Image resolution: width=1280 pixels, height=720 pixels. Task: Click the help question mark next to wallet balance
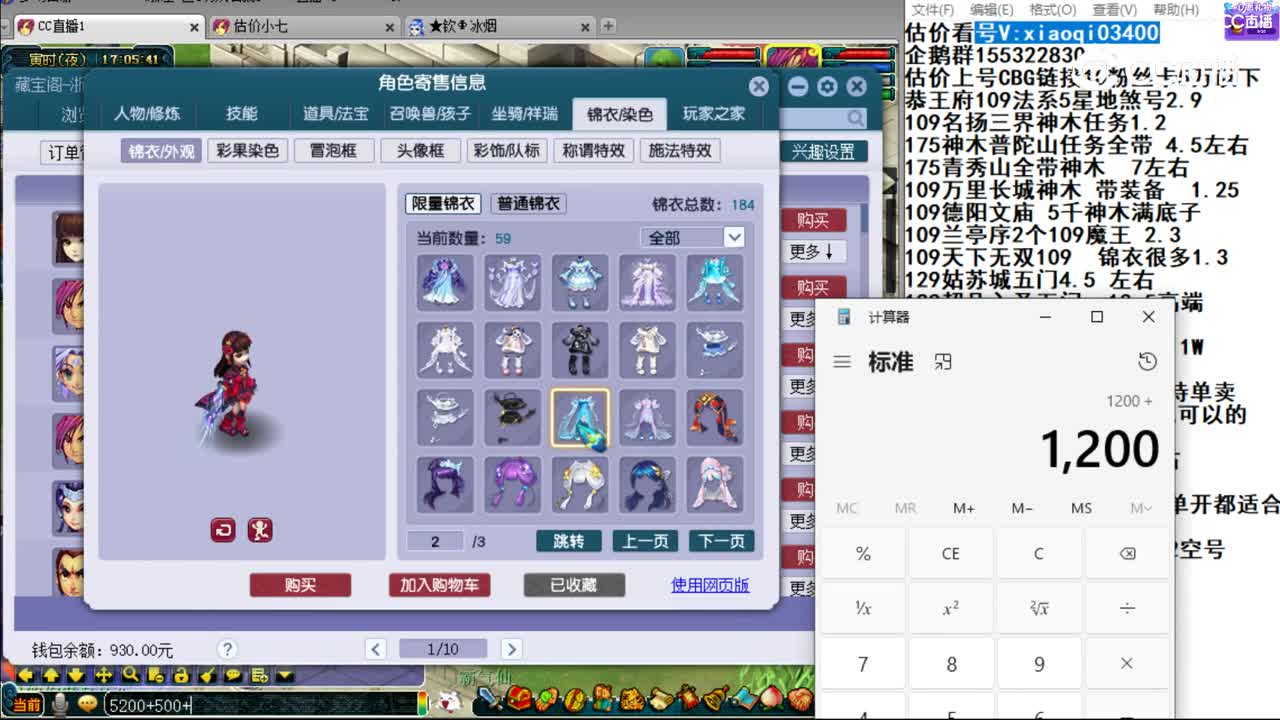[x=227, y=649]
